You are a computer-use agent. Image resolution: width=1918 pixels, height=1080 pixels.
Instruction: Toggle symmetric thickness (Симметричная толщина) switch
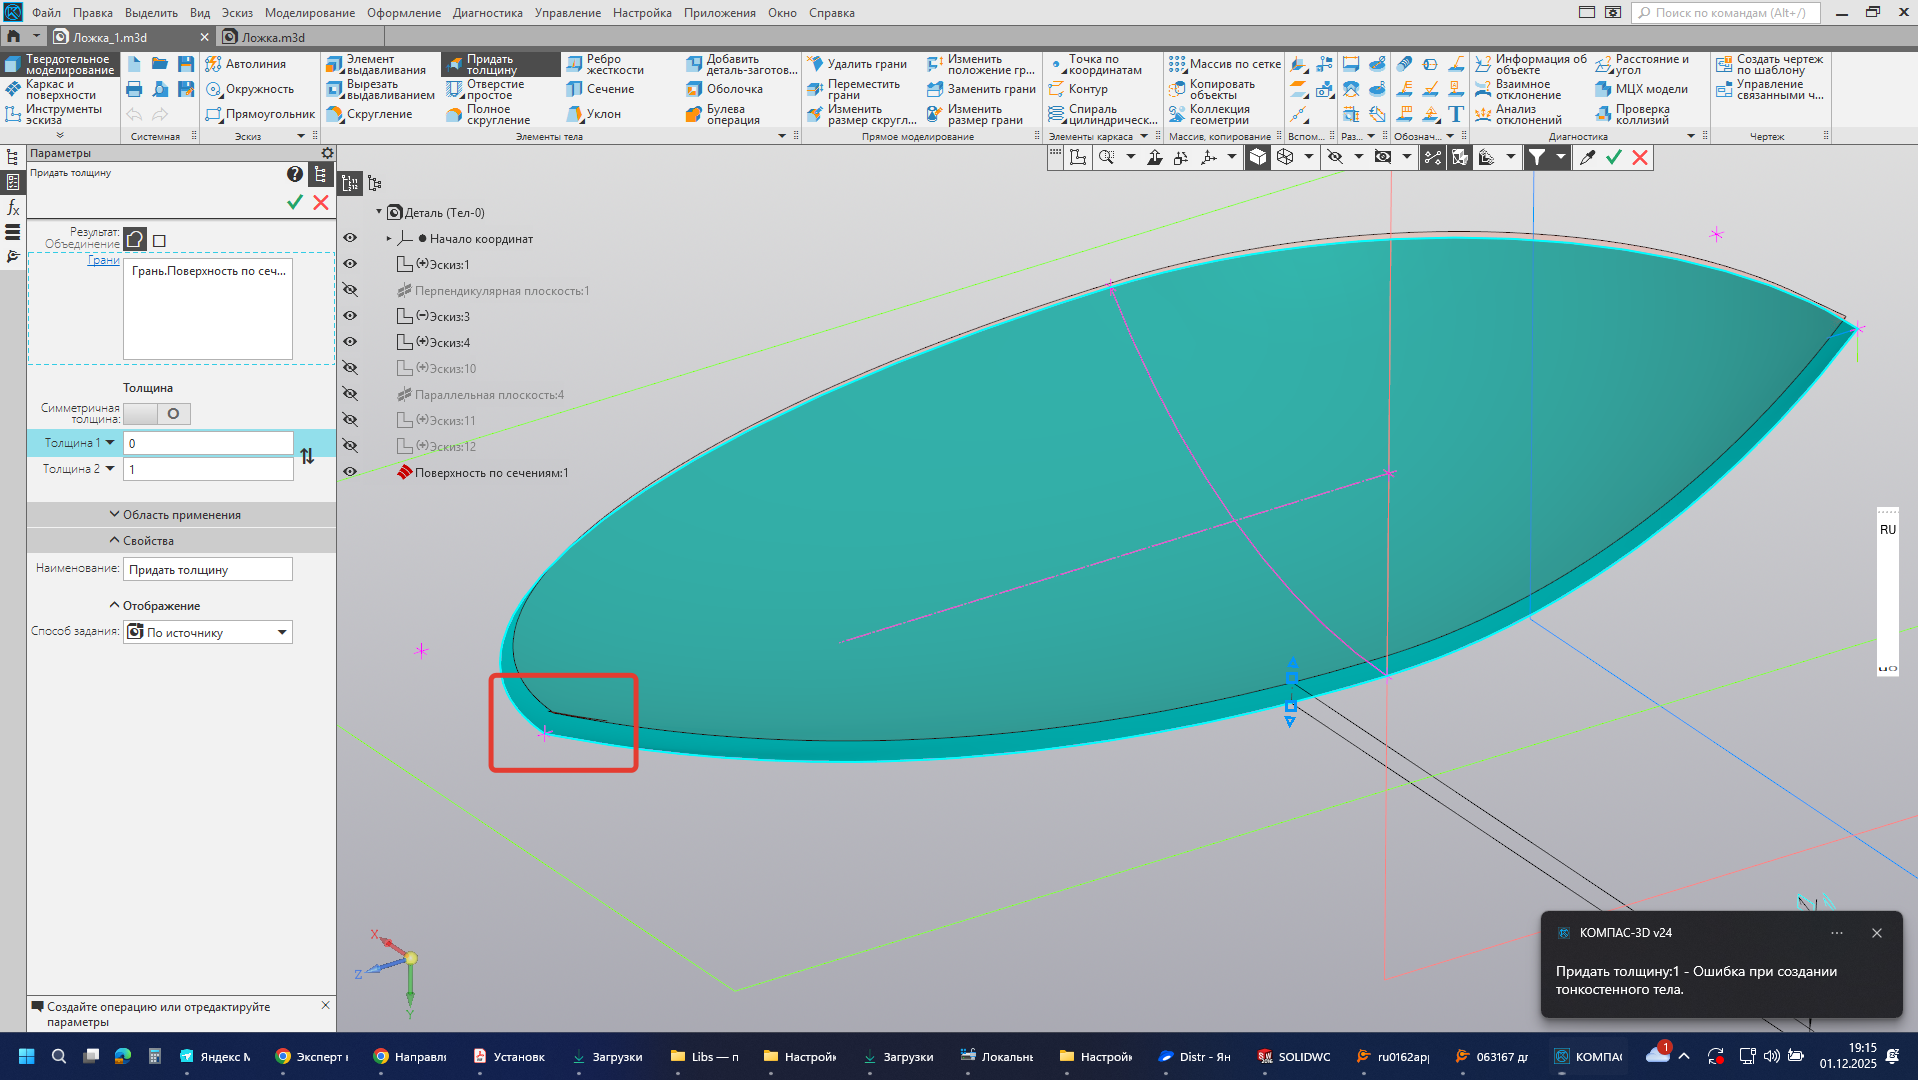coord(157,414)
